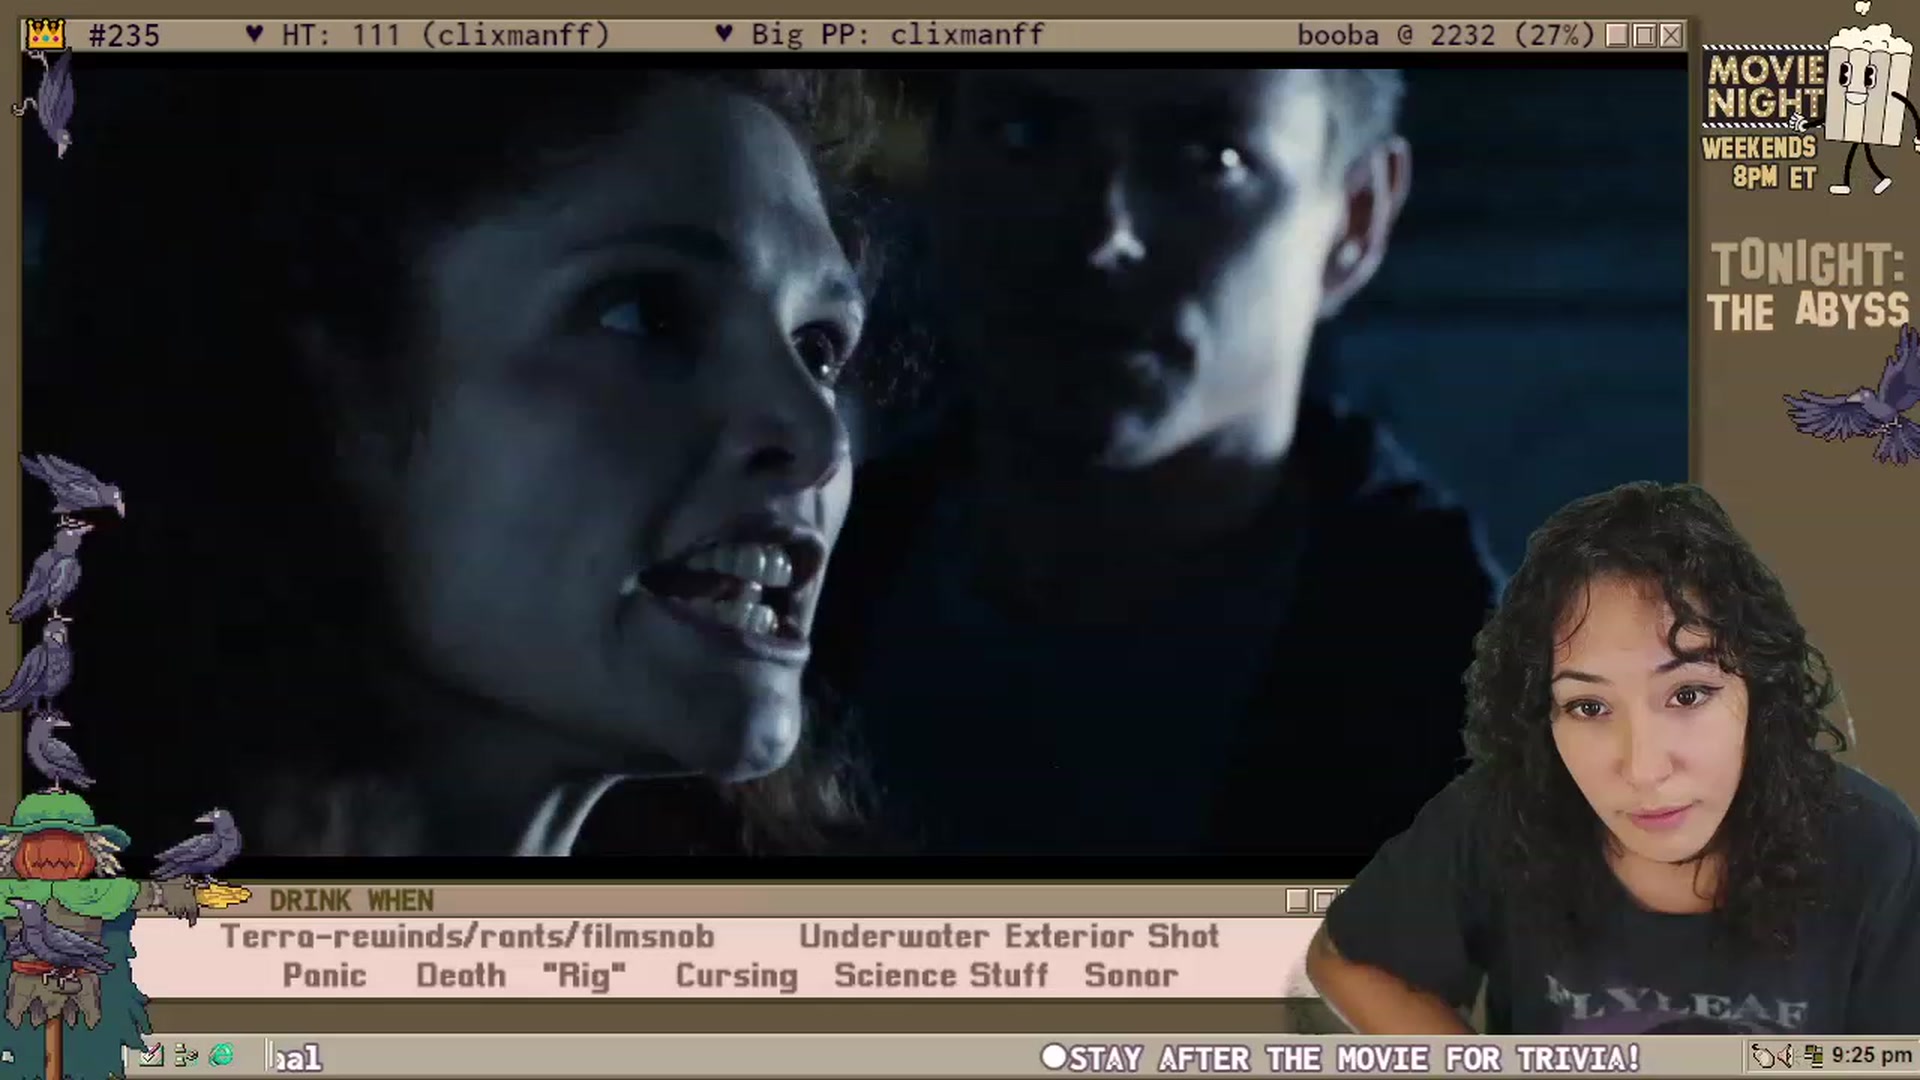
Task: Click the Sonar drink rule
Action: (1131, 975)
